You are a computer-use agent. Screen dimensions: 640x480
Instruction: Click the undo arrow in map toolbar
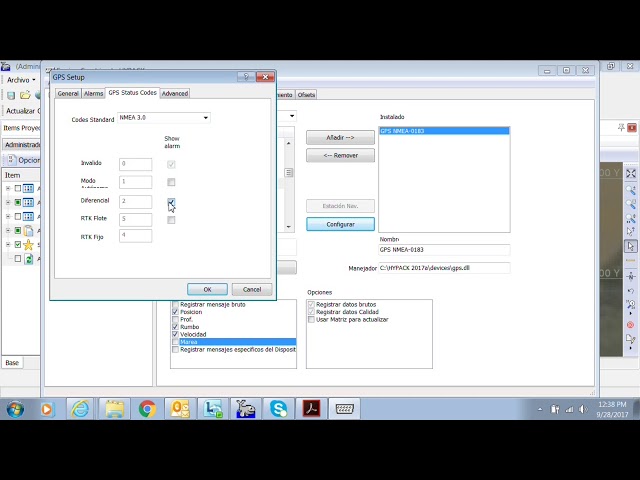click(631, 291)
